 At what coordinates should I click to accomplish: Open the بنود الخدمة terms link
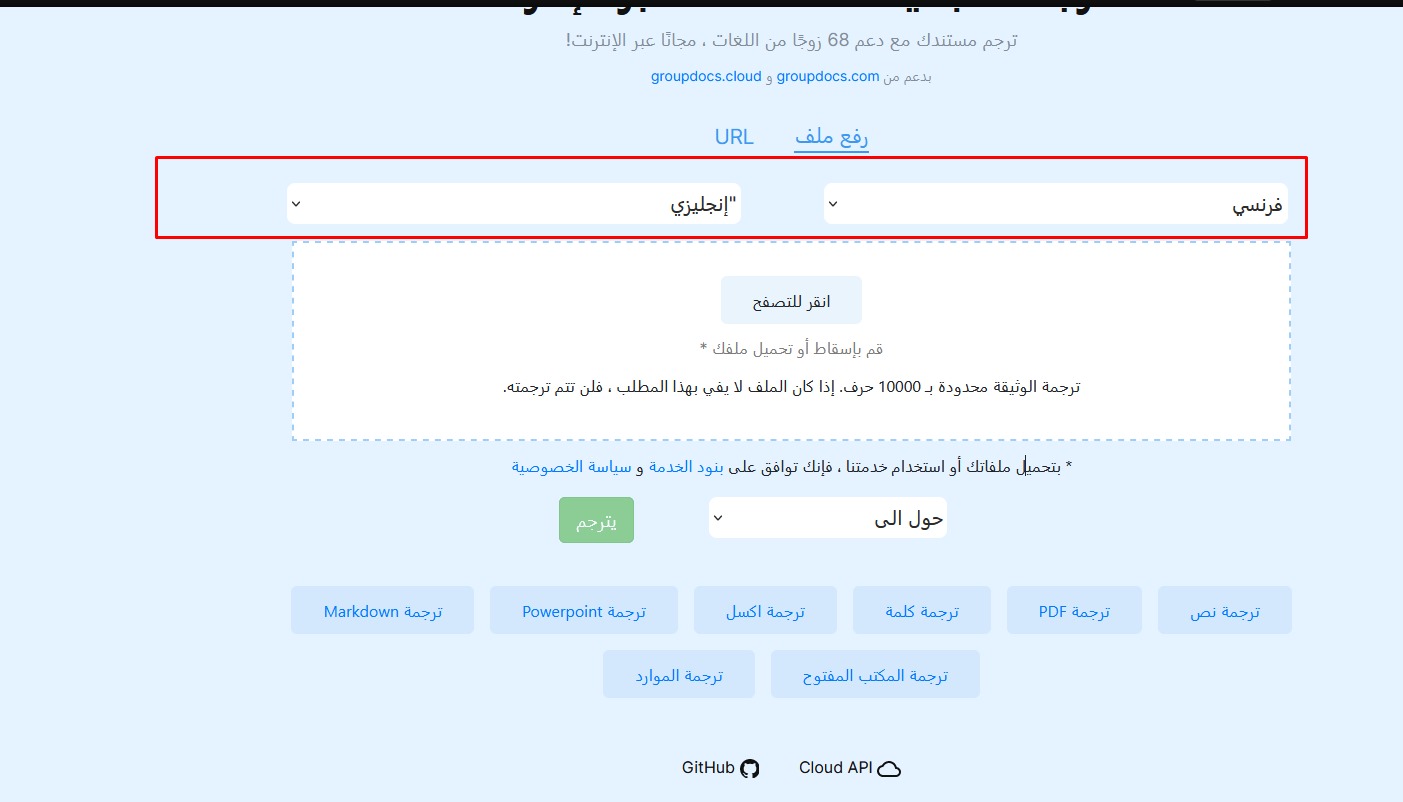click(685, 467)
